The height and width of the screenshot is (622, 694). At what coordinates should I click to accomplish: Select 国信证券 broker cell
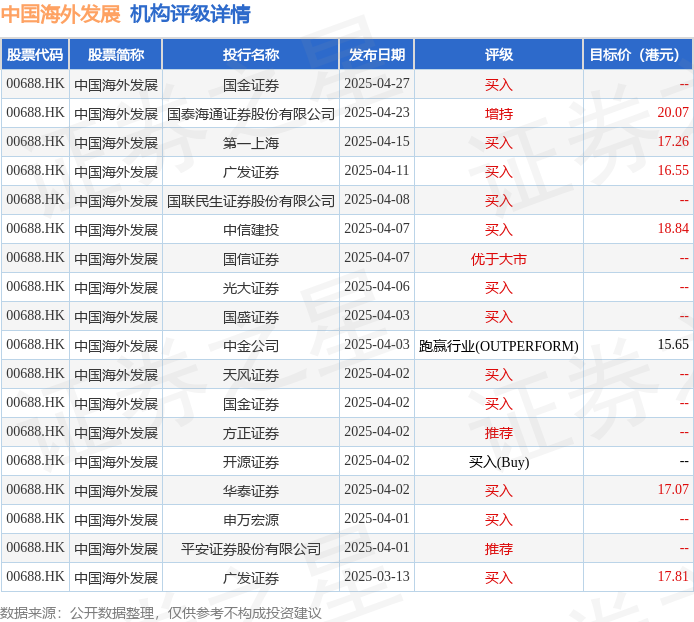(x=251, y=259)
